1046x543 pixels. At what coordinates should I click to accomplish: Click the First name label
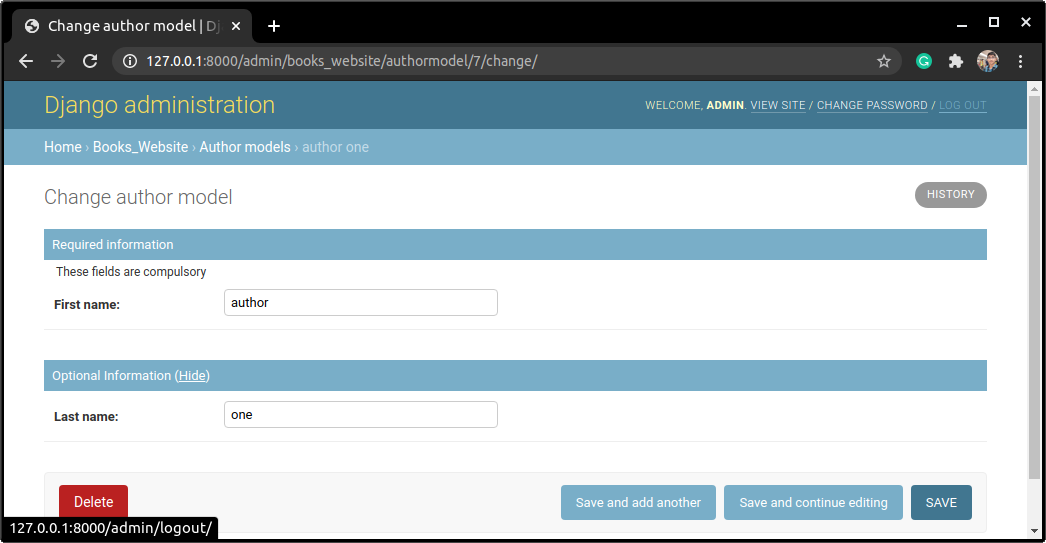[x=87, y=305]
